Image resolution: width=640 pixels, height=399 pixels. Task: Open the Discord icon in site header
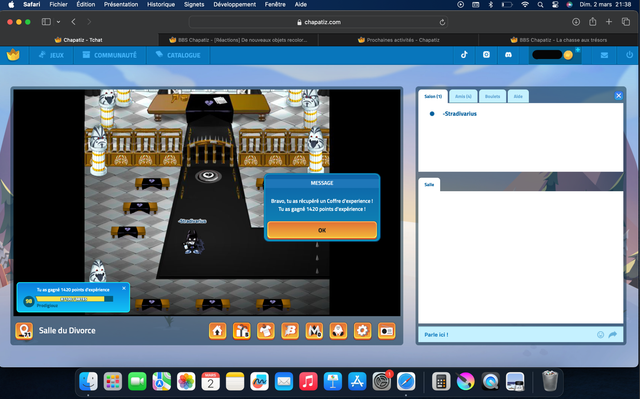tap(508, 55)
